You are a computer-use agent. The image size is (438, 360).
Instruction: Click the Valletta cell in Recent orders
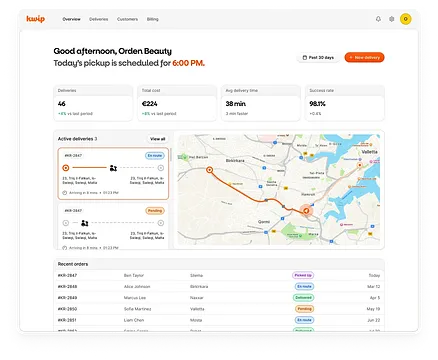click(197, 309)
